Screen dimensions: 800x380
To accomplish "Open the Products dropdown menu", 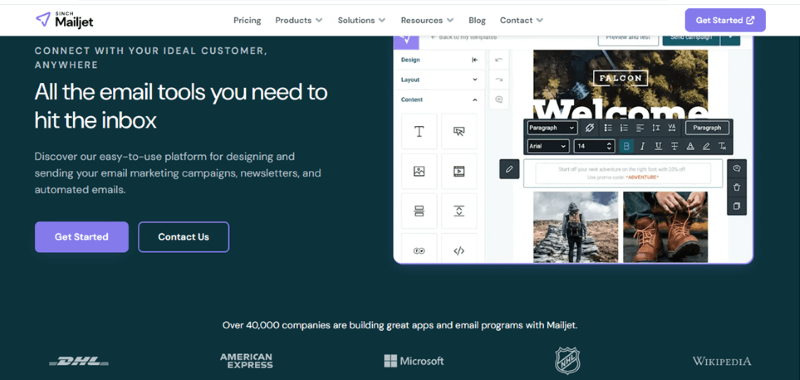I will point(299,20).
